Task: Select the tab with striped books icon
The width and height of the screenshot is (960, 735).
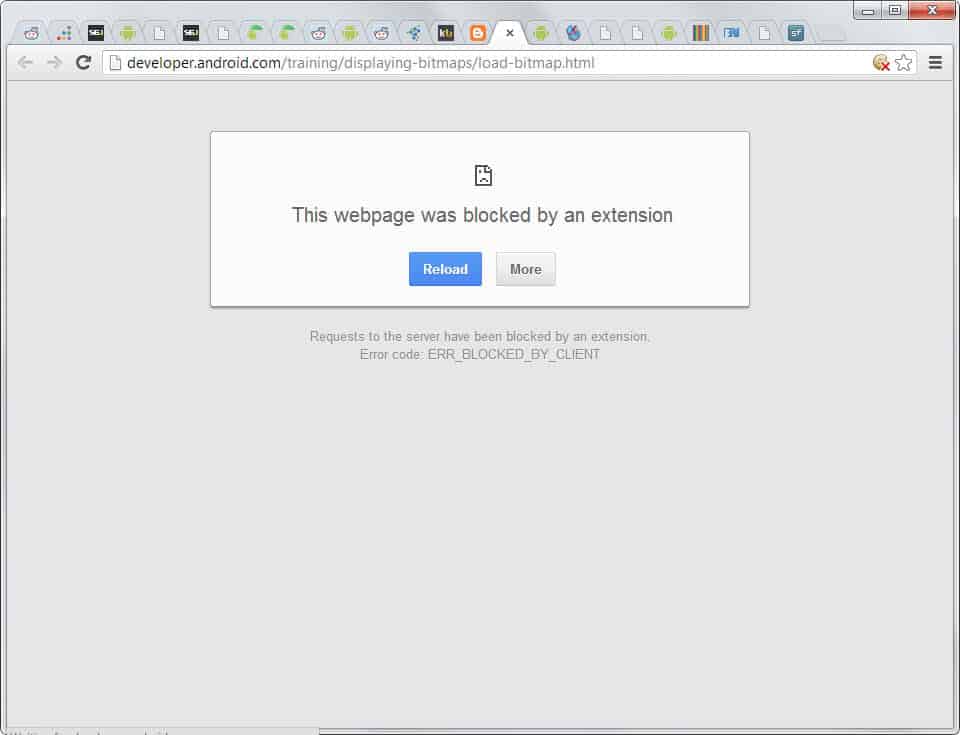Action: 701,33
